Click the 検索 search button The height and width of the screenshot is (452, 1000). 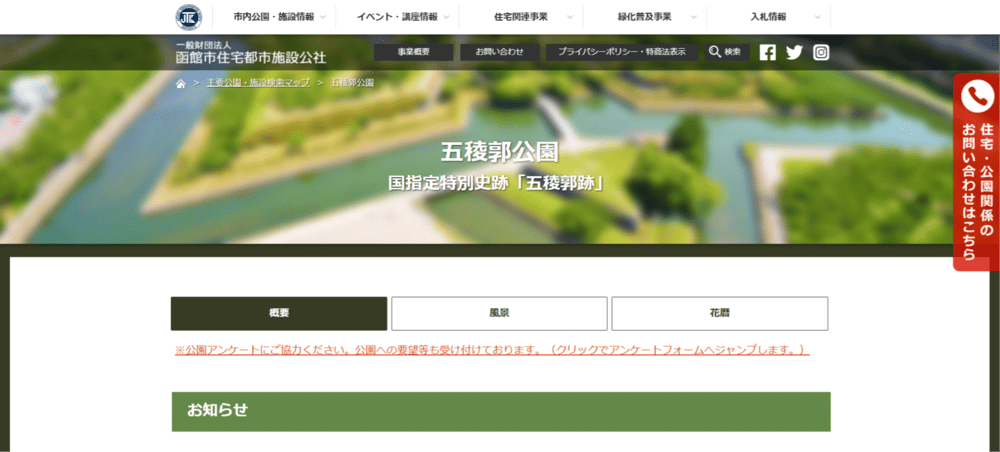[x=725, y=52]
